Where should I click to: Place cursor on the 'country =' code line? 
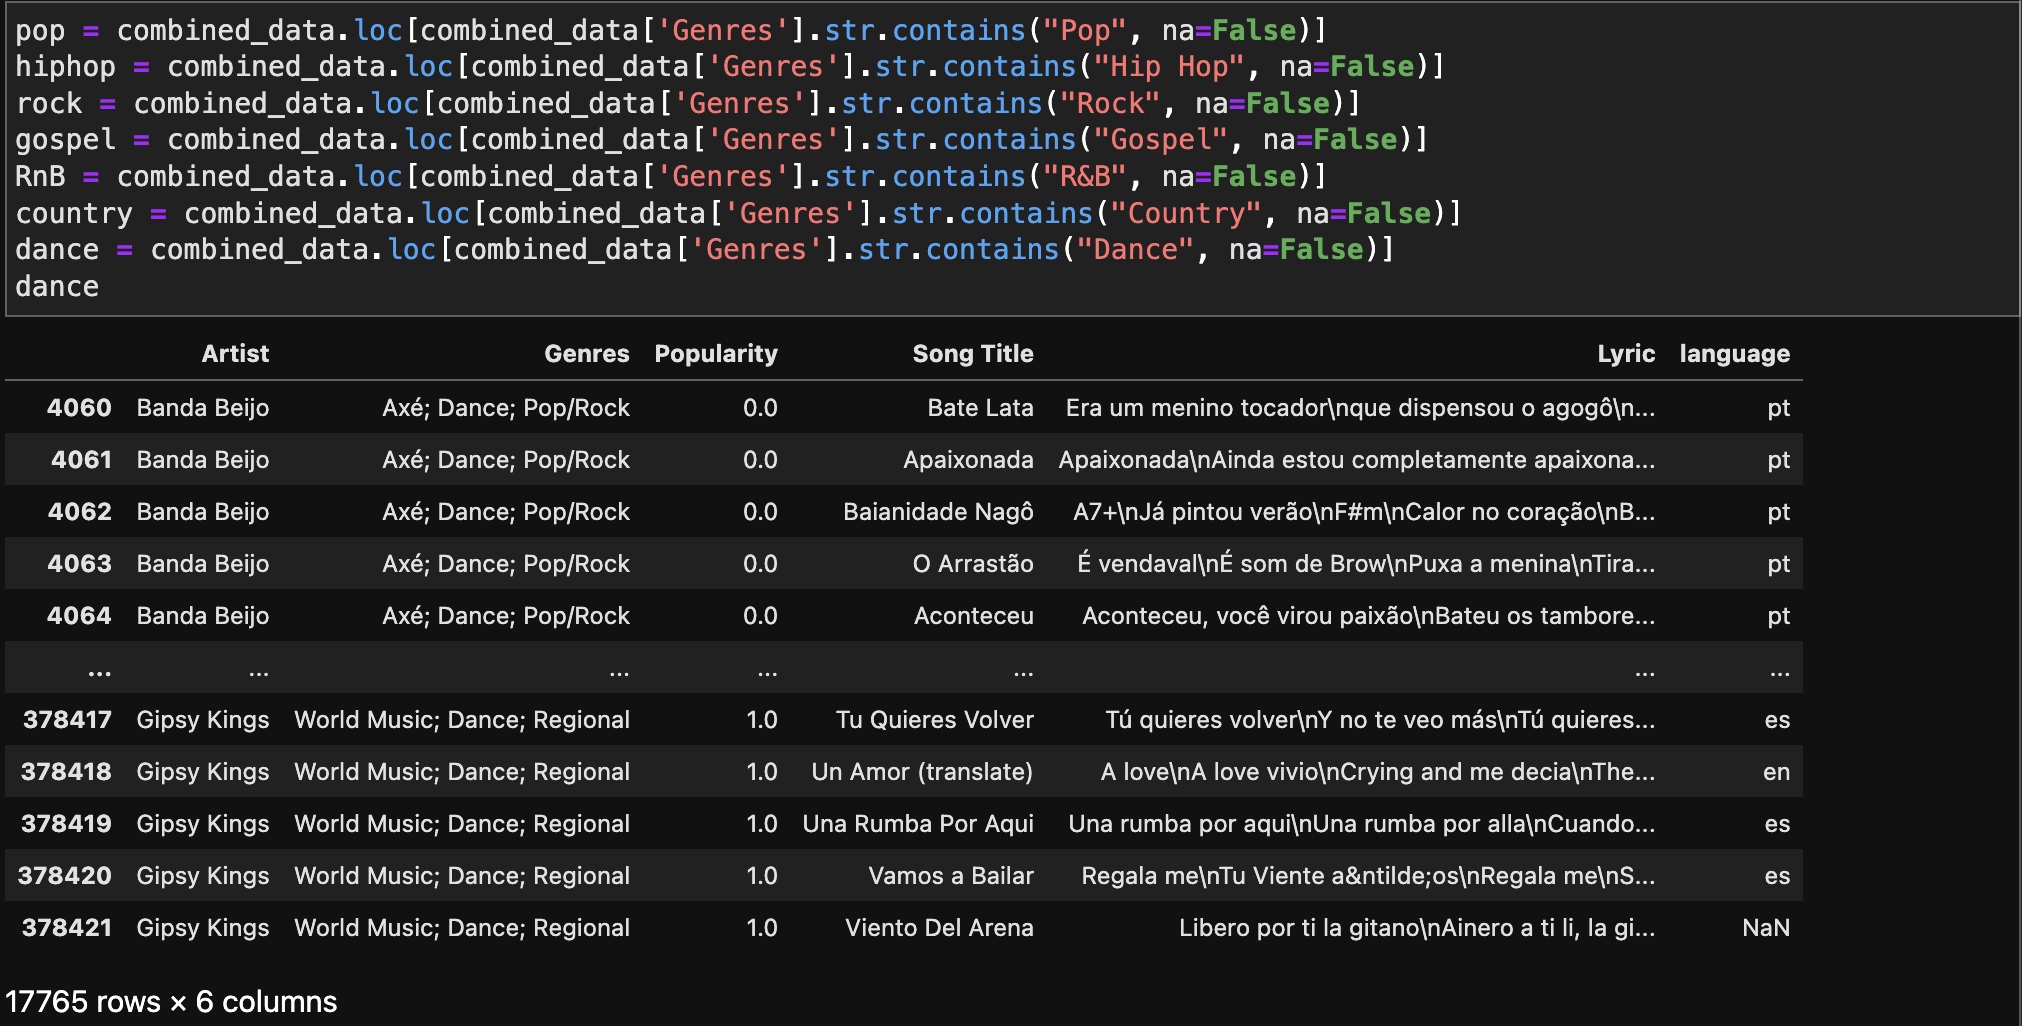(739, 214)
